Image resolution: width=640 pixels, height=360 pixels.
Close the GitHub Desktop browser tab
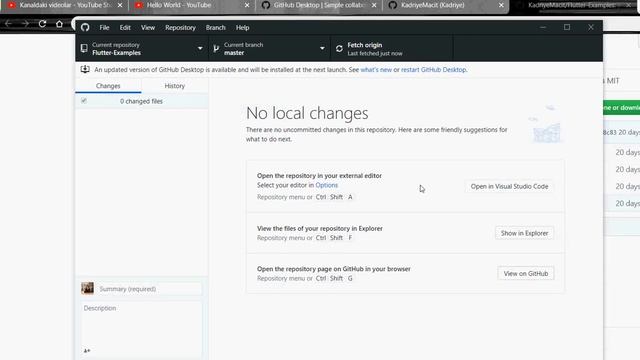tap(374, 5)
